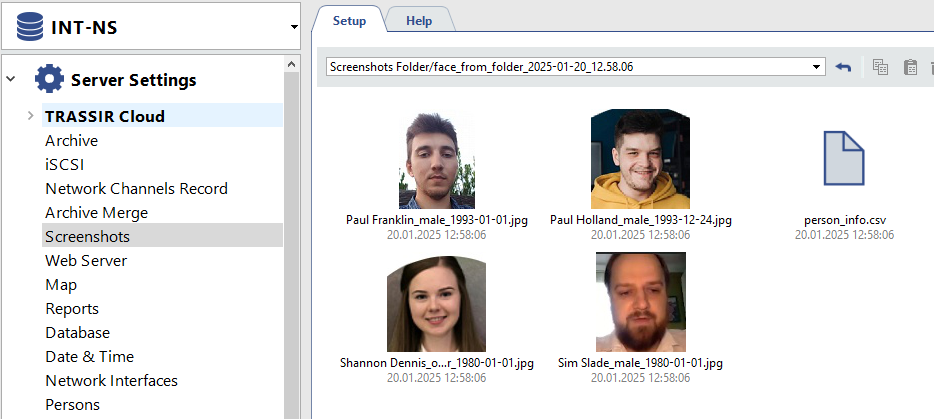Click the Sim Slade_male_1980-01-01.jpg filename
Viewport: 934px width, 419px height.
pos(640,363)
